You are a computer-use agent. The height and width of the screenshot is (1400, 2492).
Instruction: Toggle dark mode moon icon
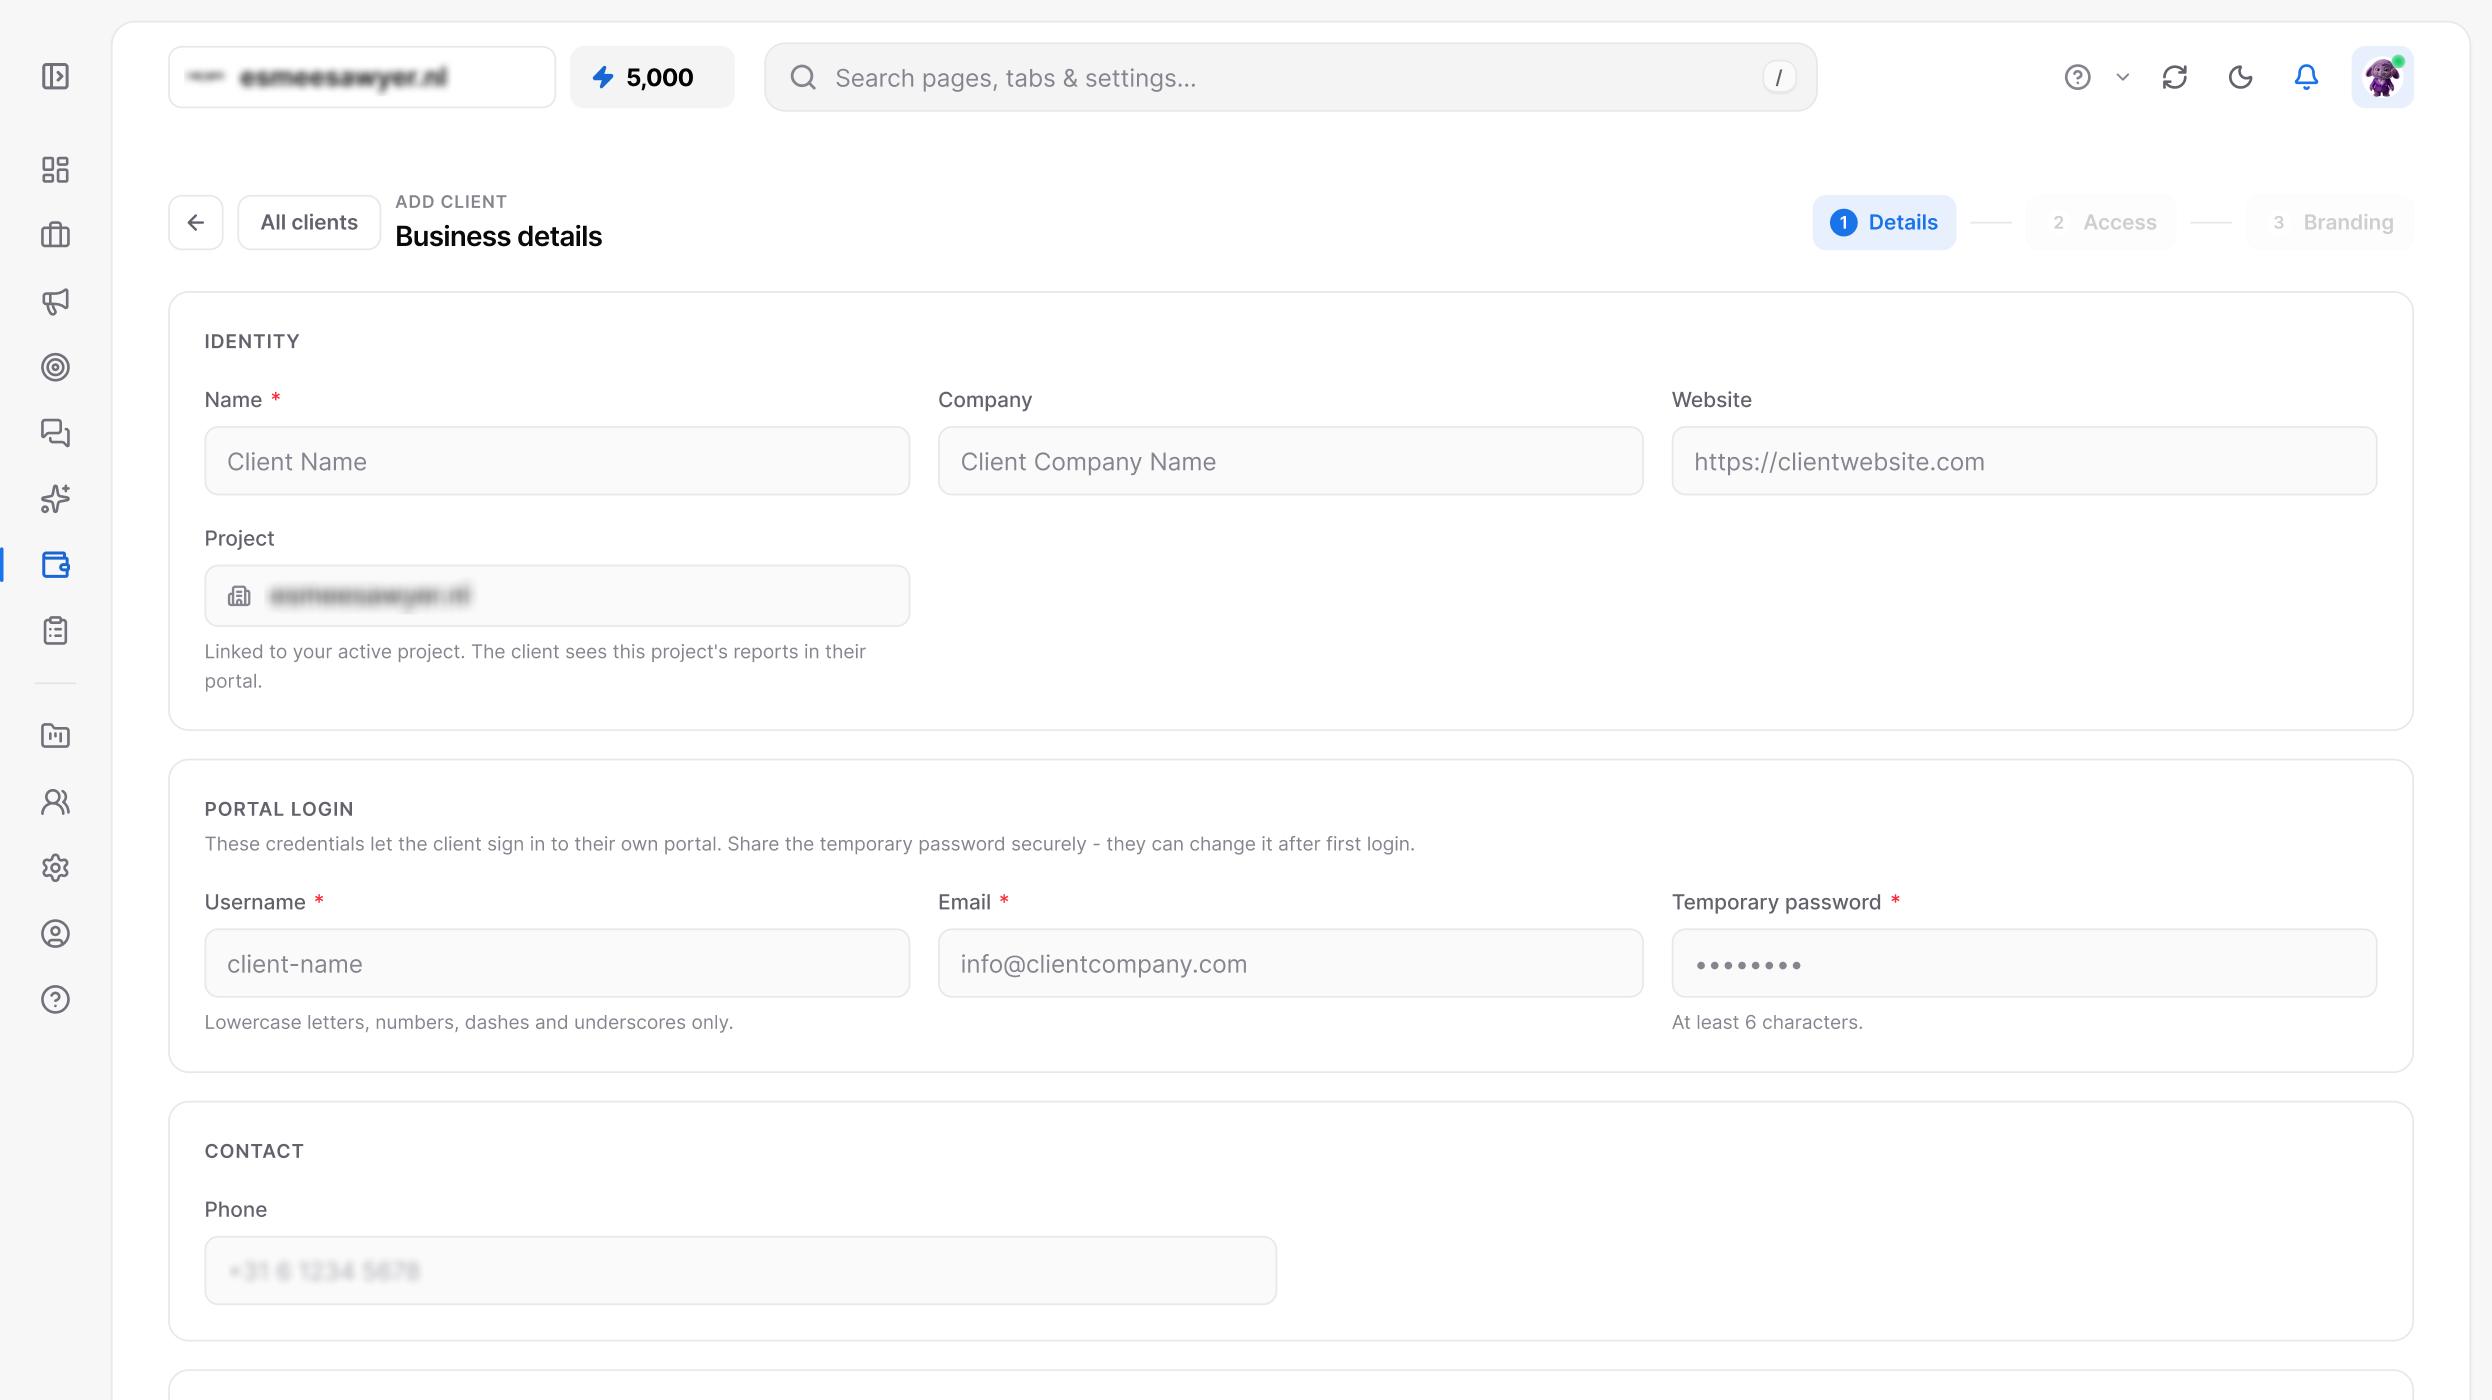(x=2241, y=77)
